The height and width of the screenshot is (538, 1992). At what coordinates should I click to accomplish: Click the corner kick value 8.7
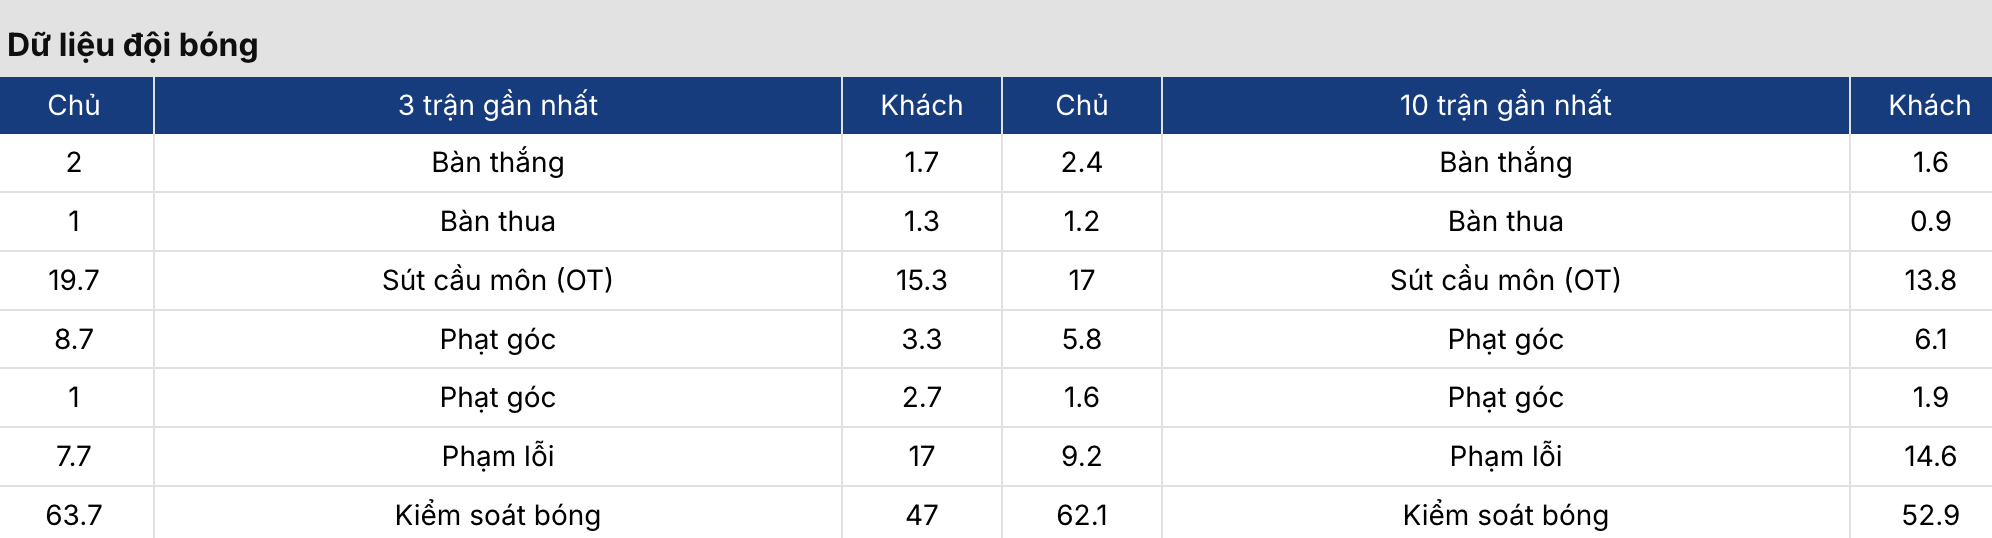(74, 339)
